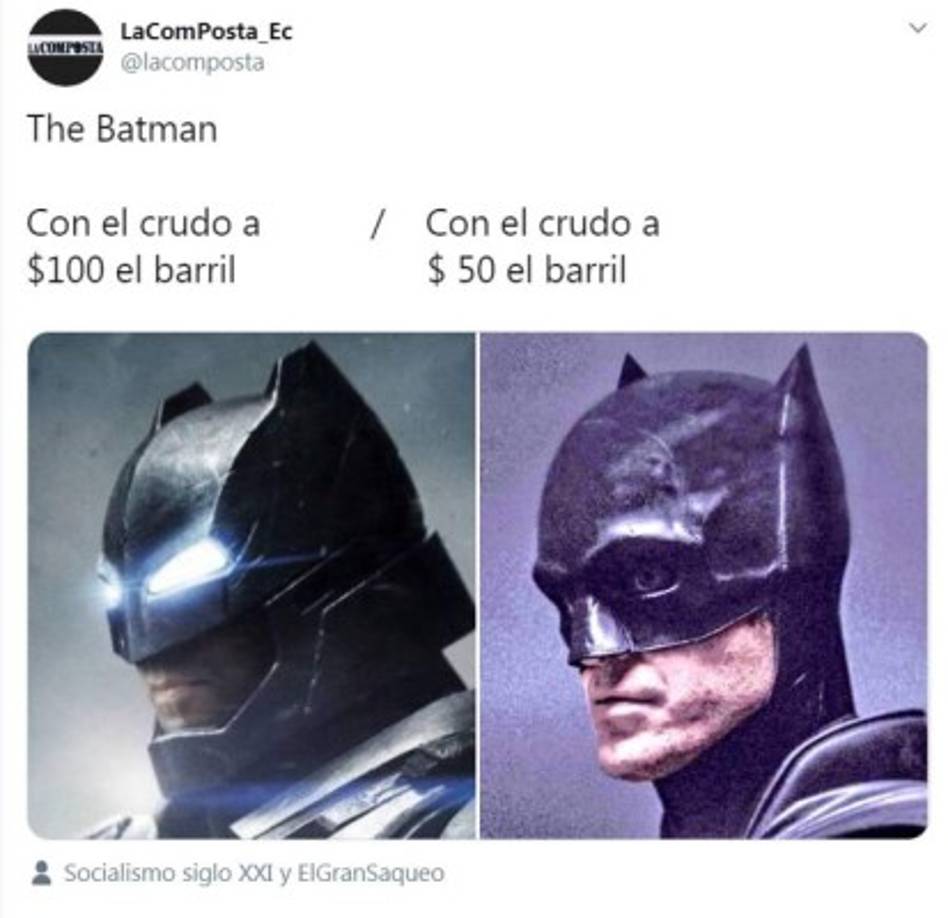This screenshot has width=948, height=918.
Task: Open the cloth-cowl Batman image on the right
Action: click(704, 585)
